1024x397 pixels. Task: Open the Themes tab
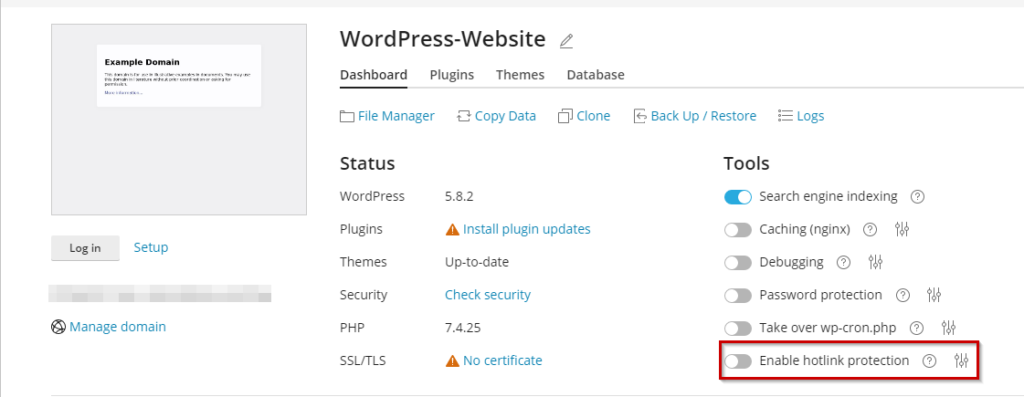coord(520,75)
